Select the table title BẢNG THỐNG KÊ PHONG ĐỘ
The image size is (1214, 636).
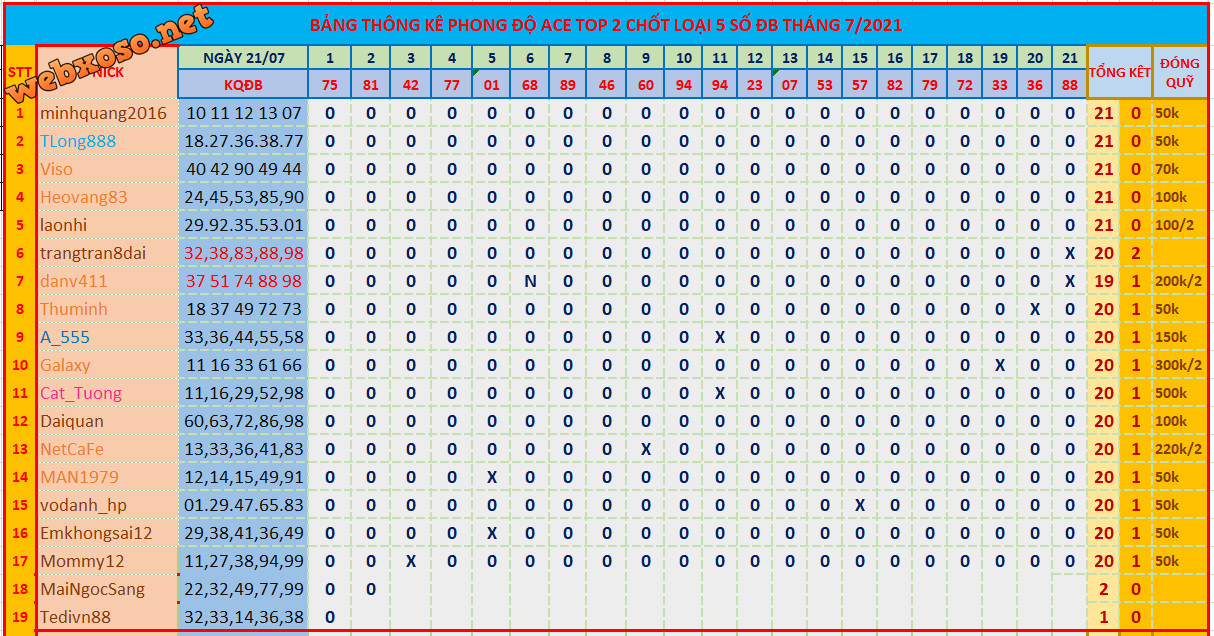tap(606, 25)
